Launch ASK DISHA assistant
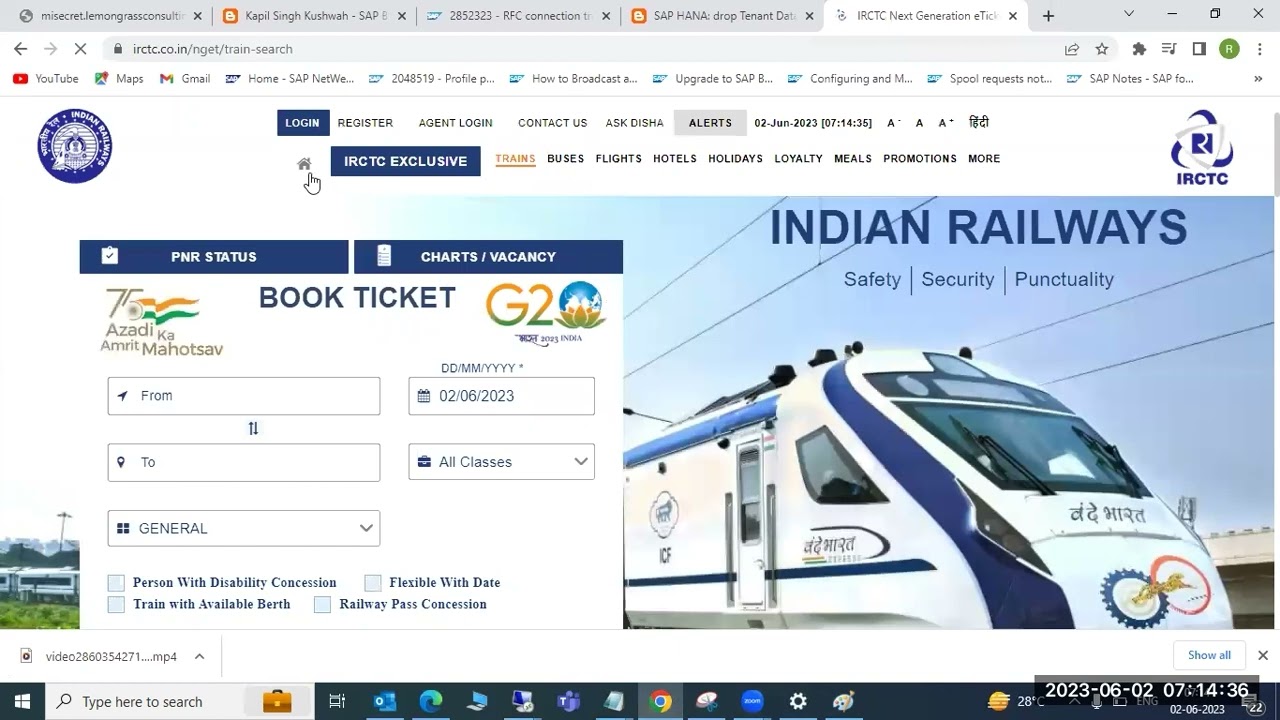1280x720 pixels. pos(634,123)
